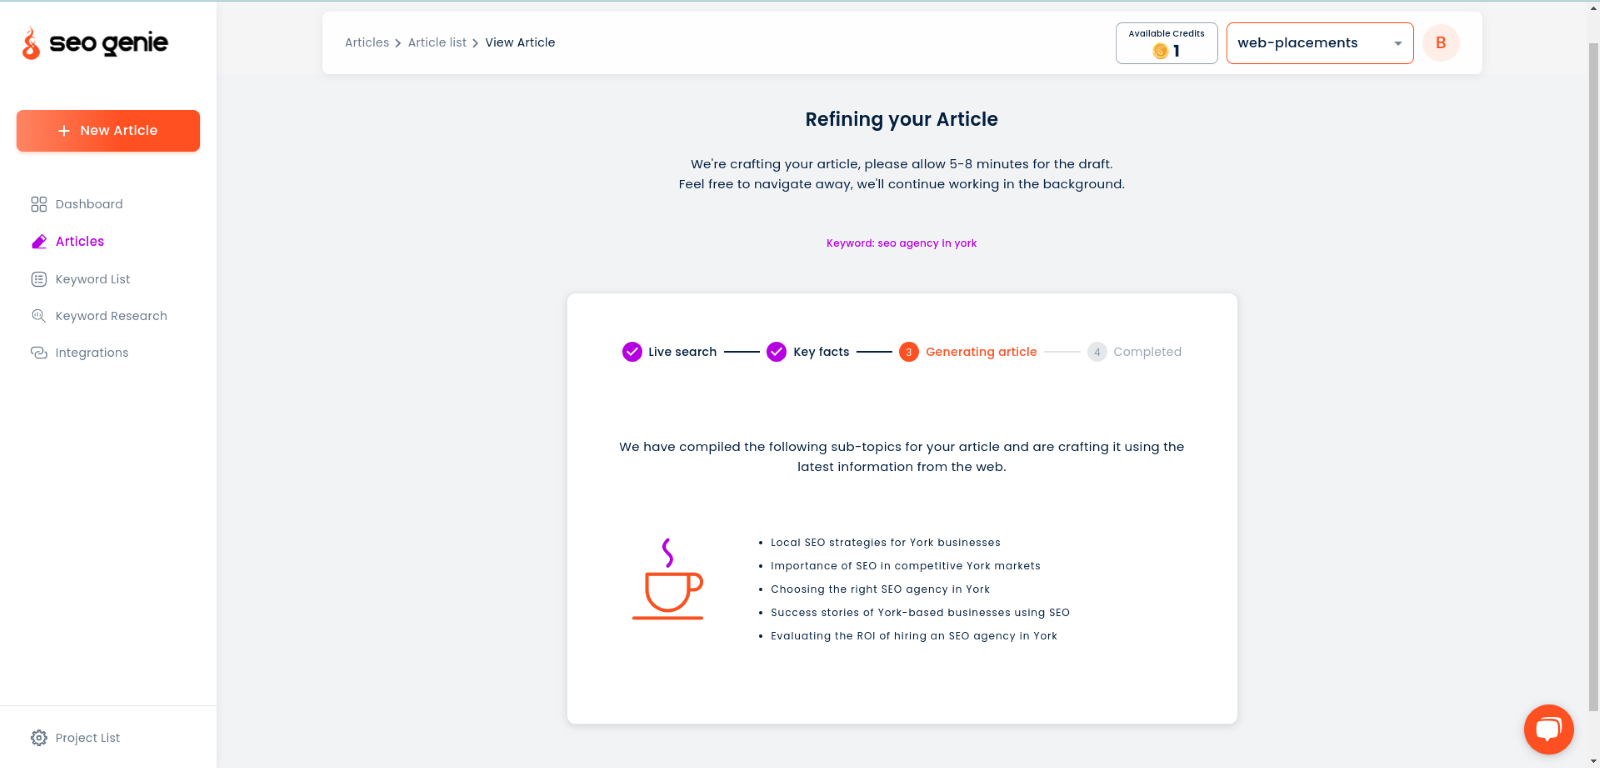Click the seo genie flame logo
This screenshot has height=768, width=1600.
click(x=29, y=43)
